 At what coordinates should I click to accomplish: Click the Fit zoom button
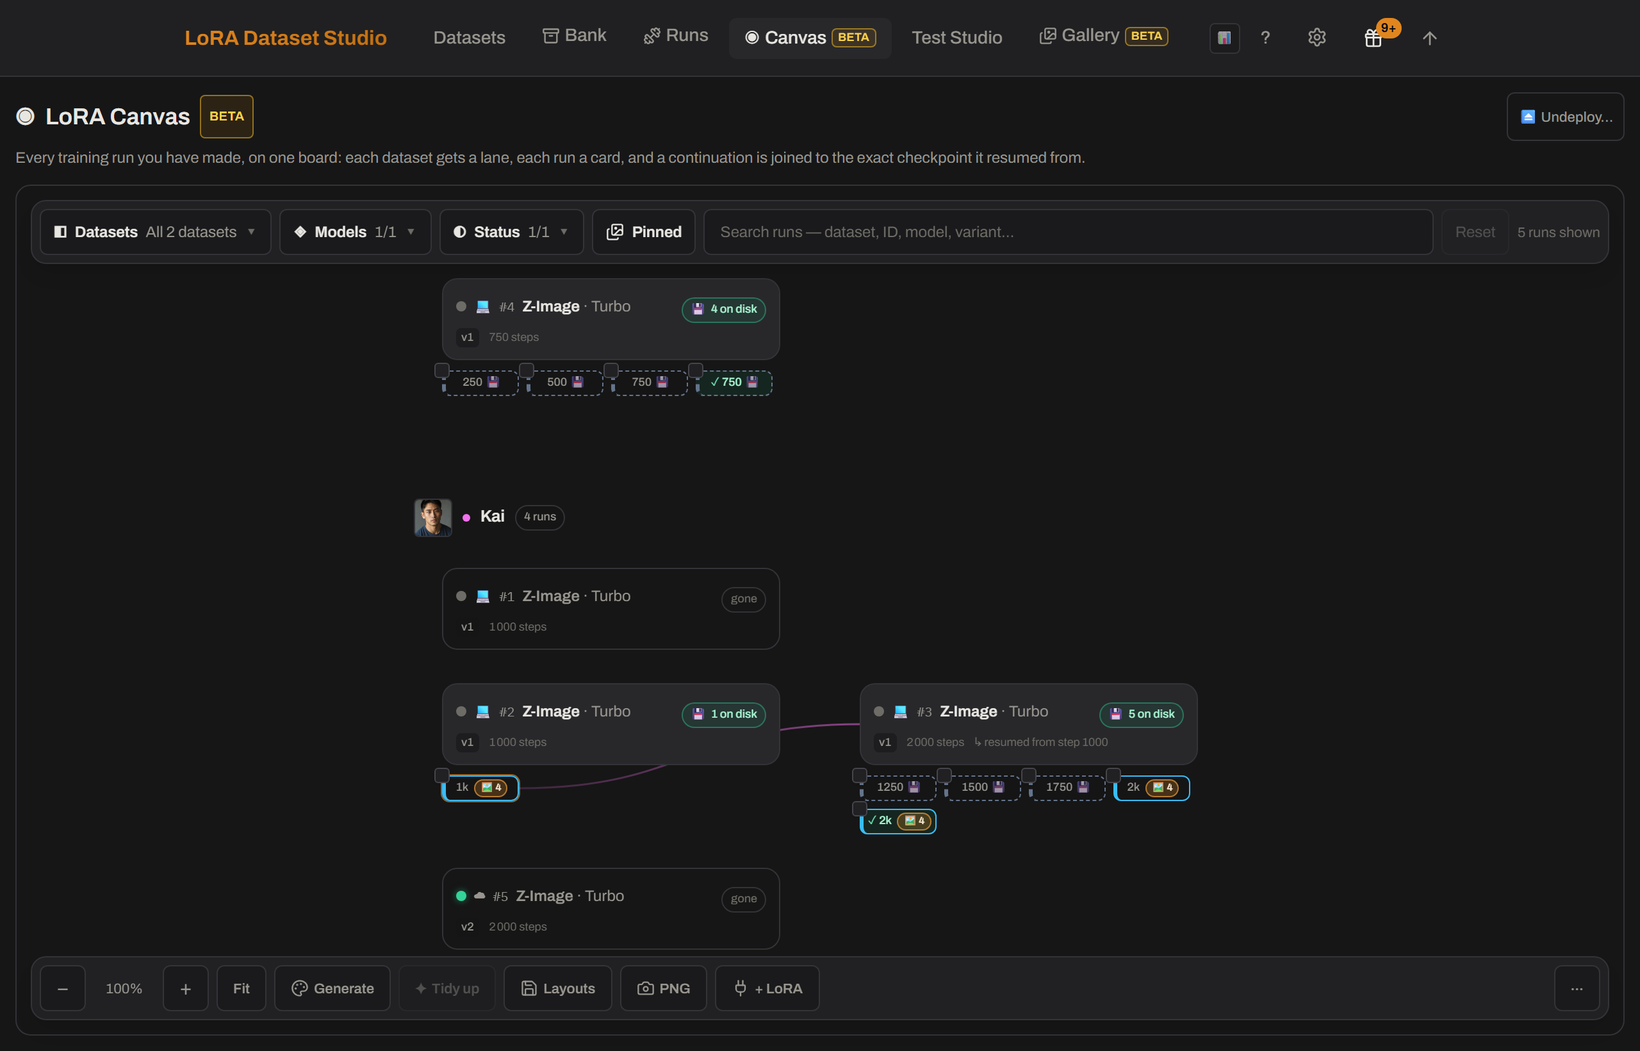(x=242, y=988)
